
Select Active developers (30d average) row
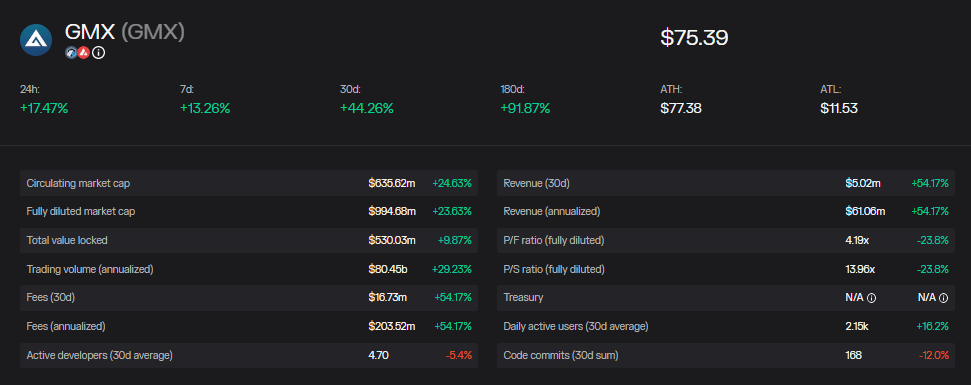pyautogui.click(x=249, y=355)
